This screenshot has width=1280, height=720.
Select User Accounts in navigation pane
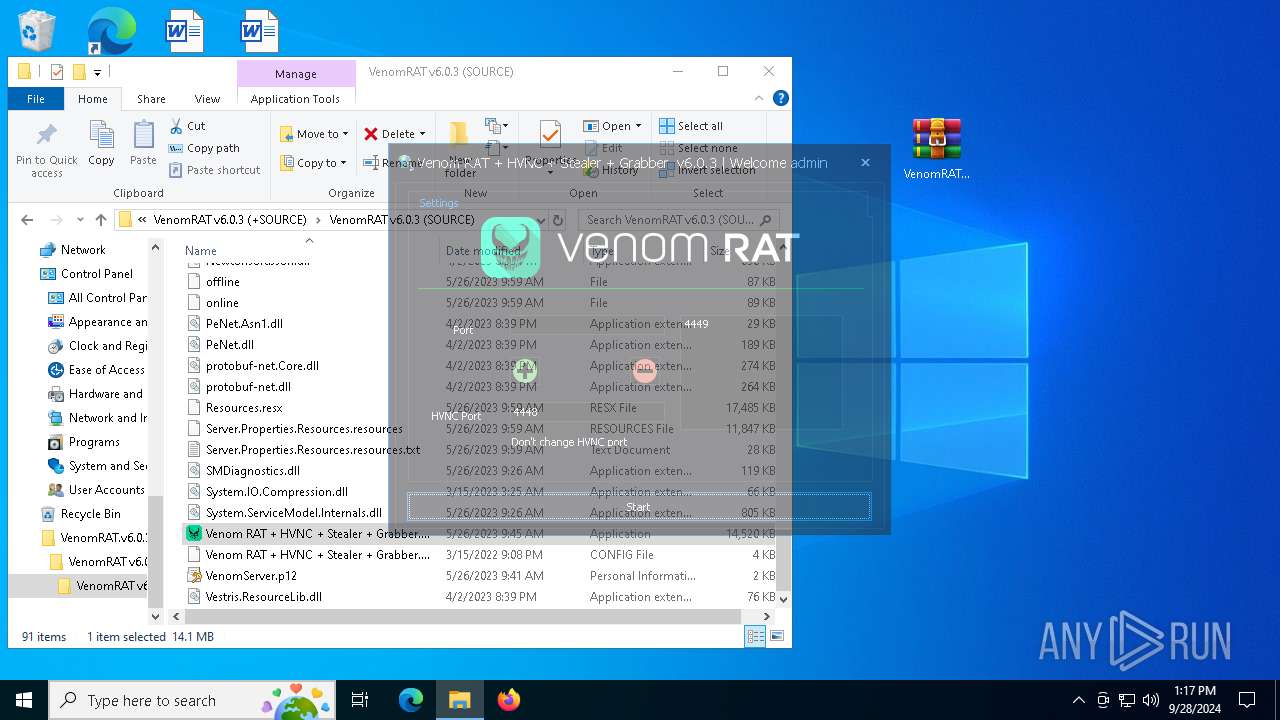point(106,490)
